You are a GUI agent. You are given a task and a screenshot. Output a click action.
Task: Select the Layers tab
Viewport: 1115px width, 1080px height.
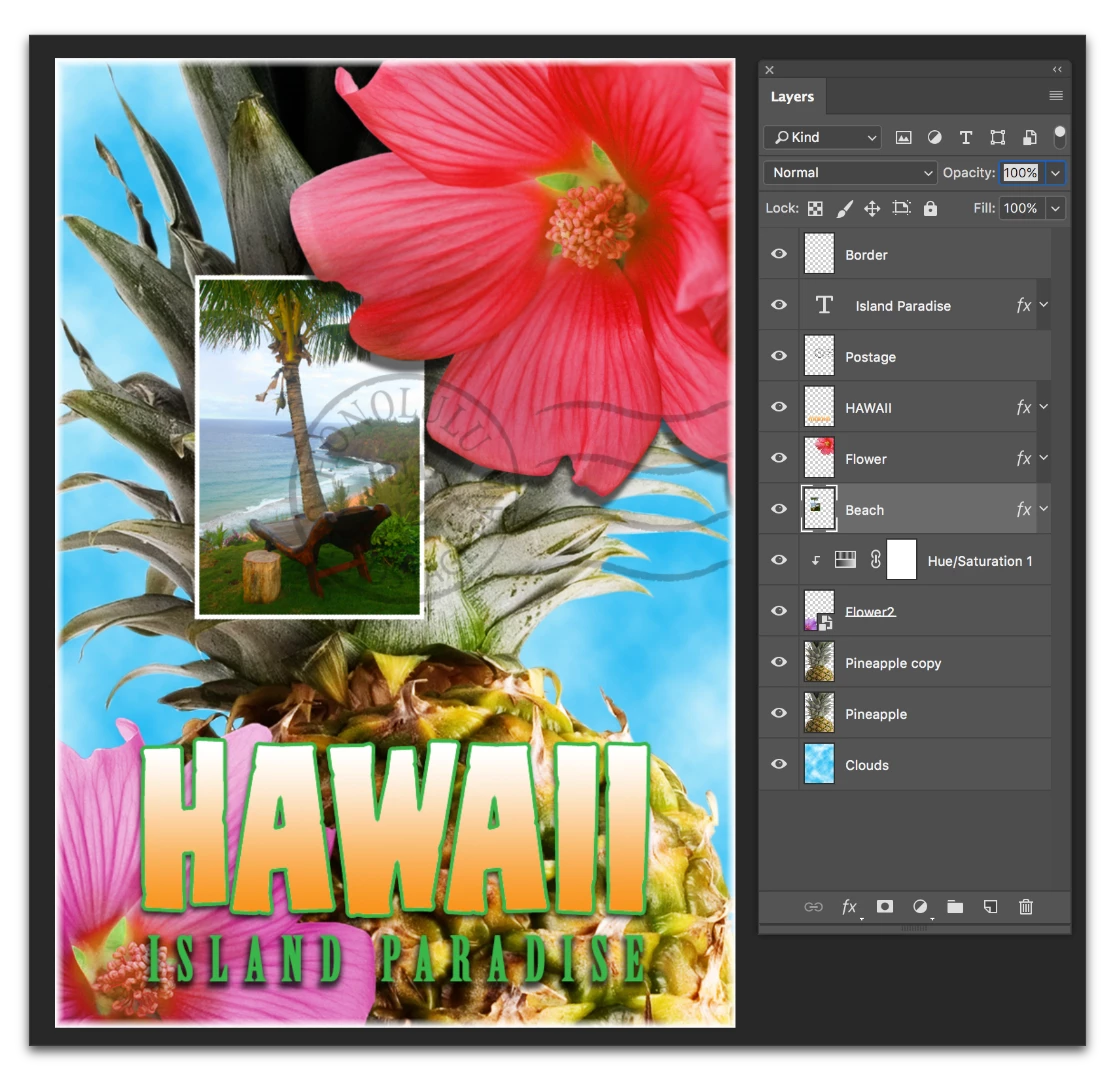click(x=792, y=97)
